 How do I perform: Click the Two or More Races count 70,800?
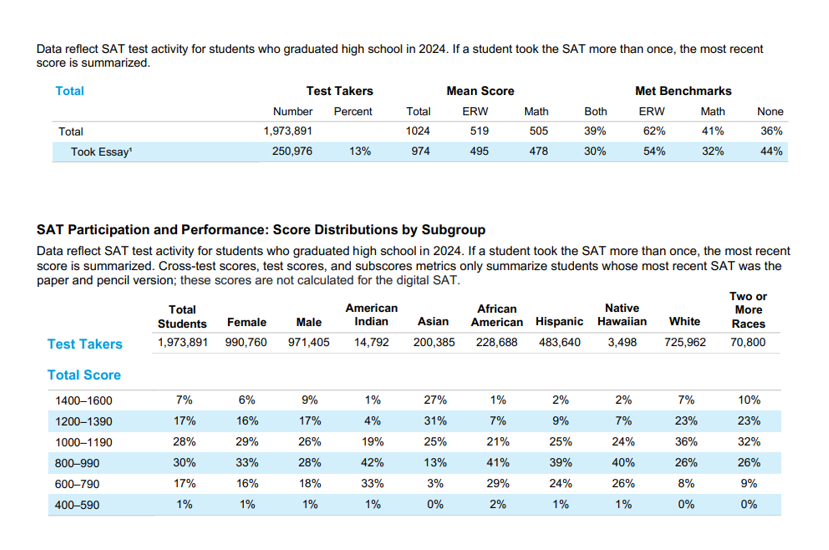point(748,343)
